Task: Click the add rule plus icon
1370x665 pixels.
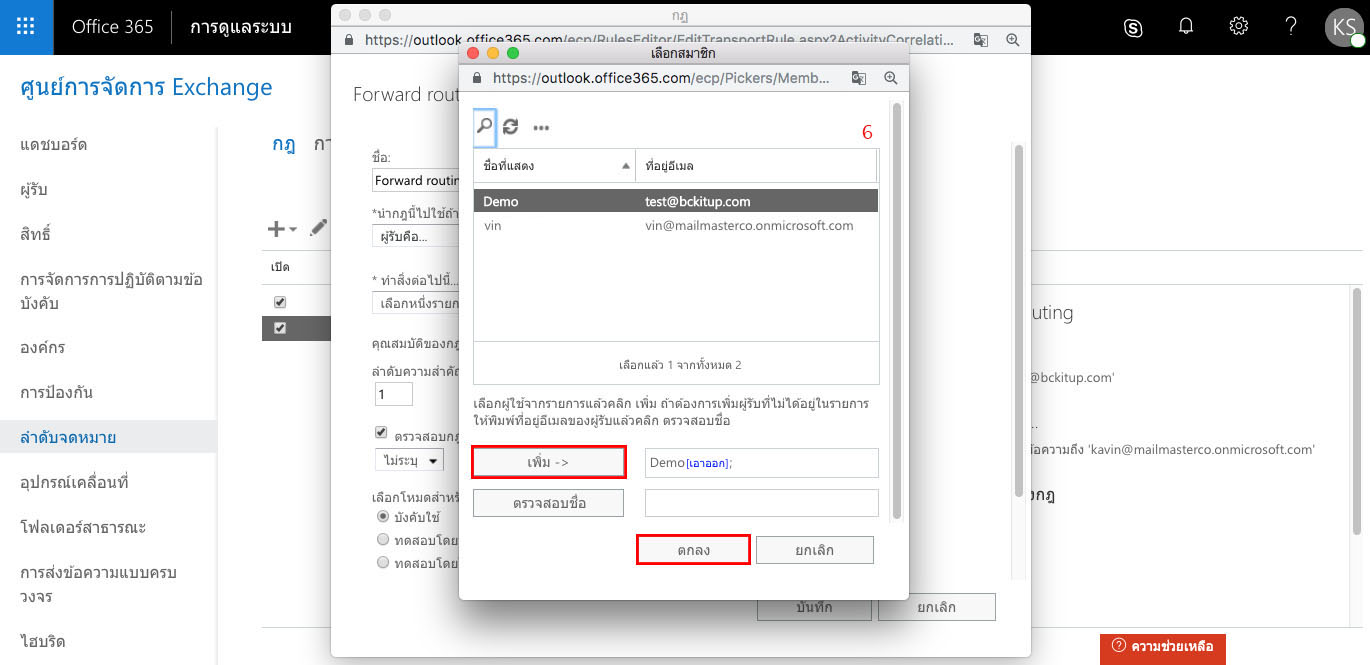Action: (276, 229)
